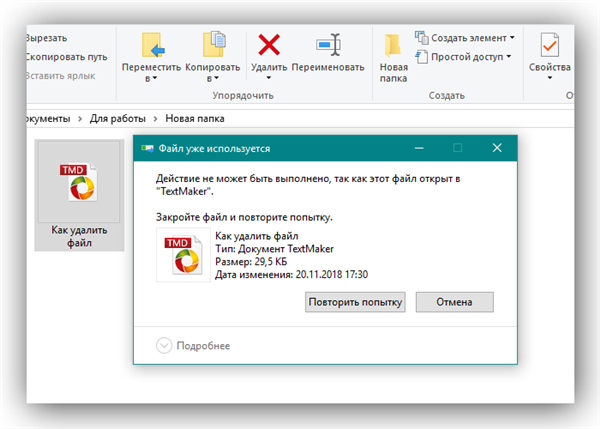The width and height of the screenshot is (600, 429).
Task: Click the Переместить в label
Action: click(151, 72)
